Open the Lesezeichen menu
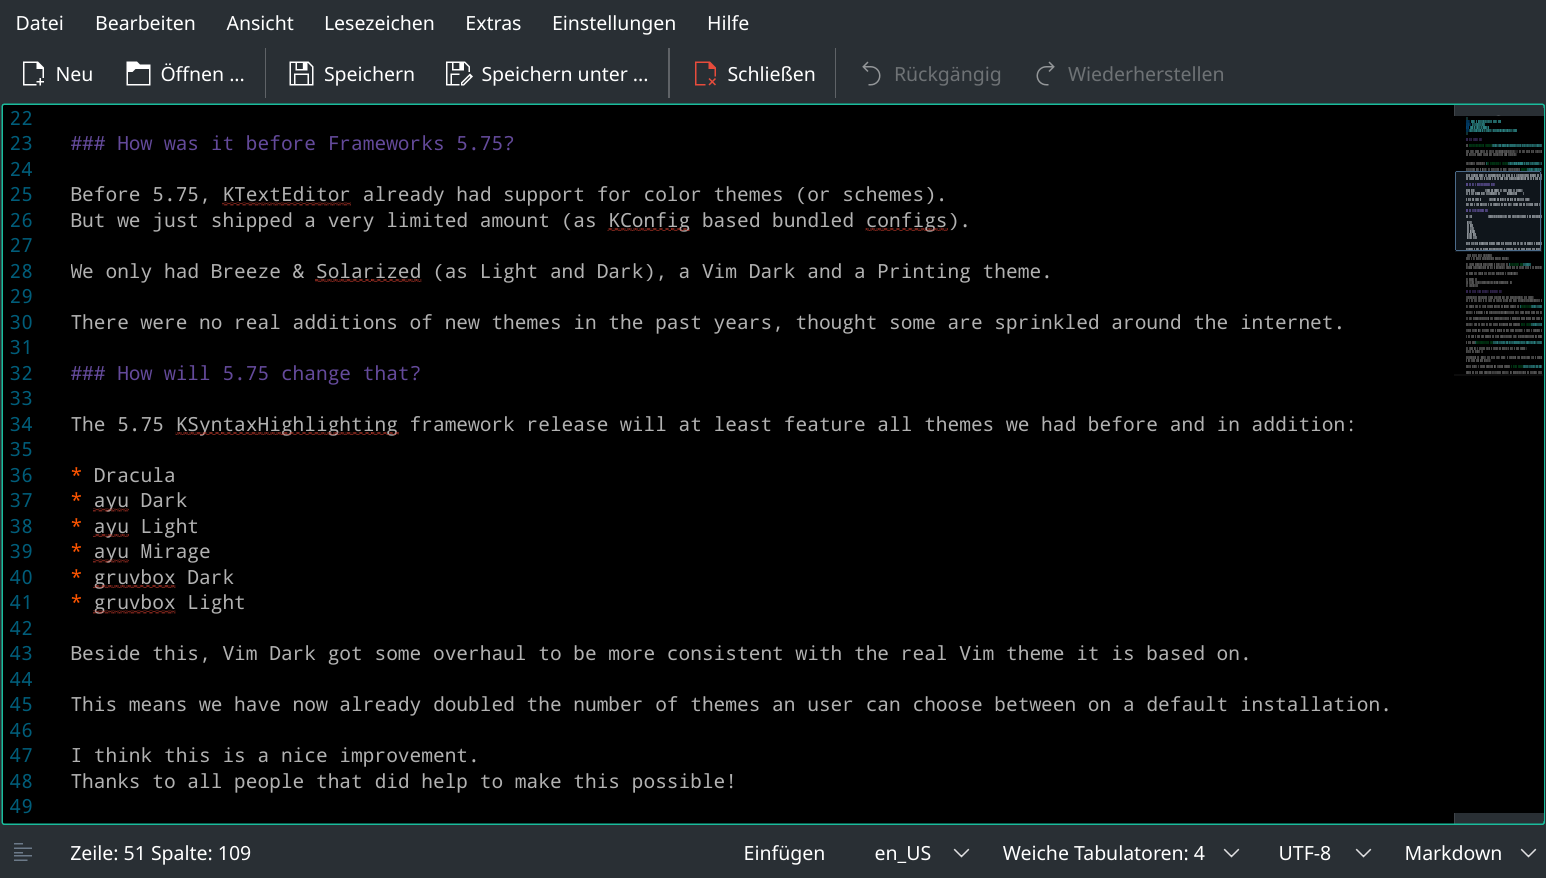The image size is (1546, 878). coord(379,23)
